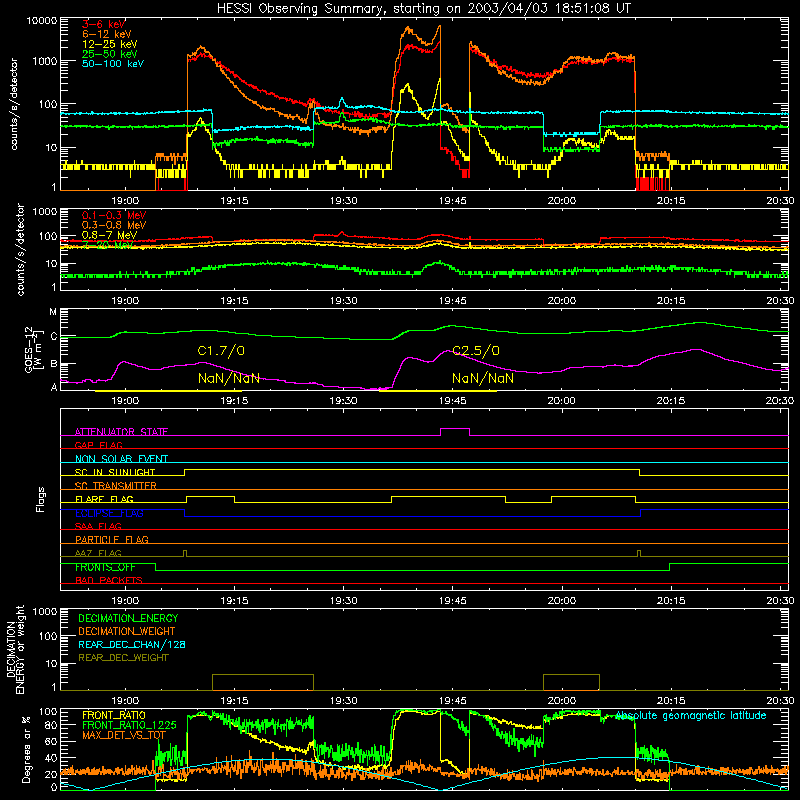Image resolution: width=800 pixels, height=800 pixels.
Task: Select the ATTENUATOR_STATE flag label
Action: click(x=121, y=432)
